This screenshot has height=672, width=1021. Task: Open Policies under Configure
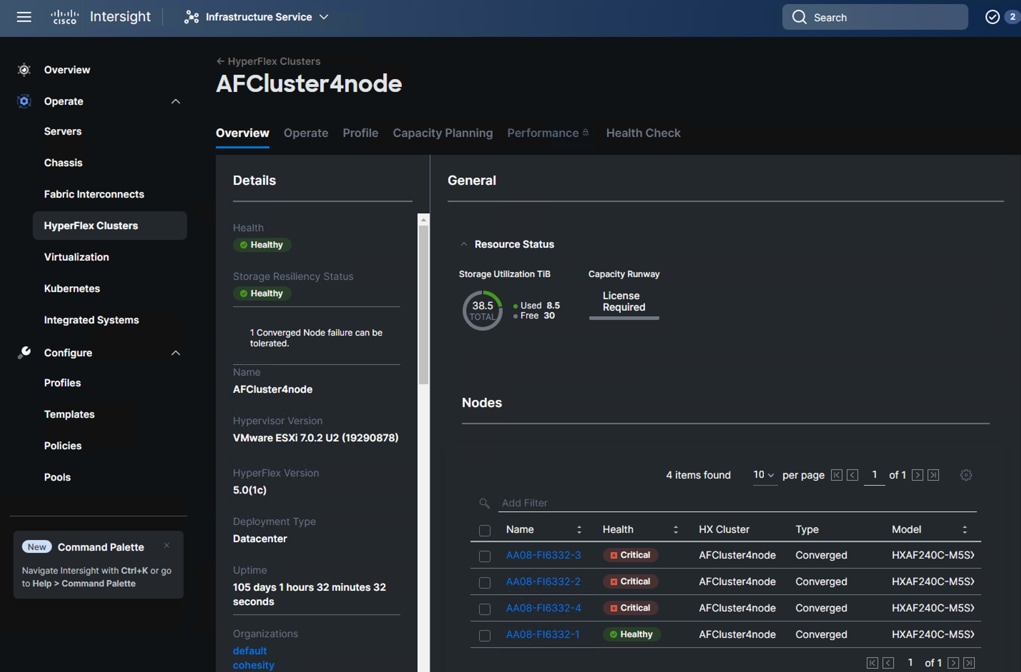click(63, 445)
